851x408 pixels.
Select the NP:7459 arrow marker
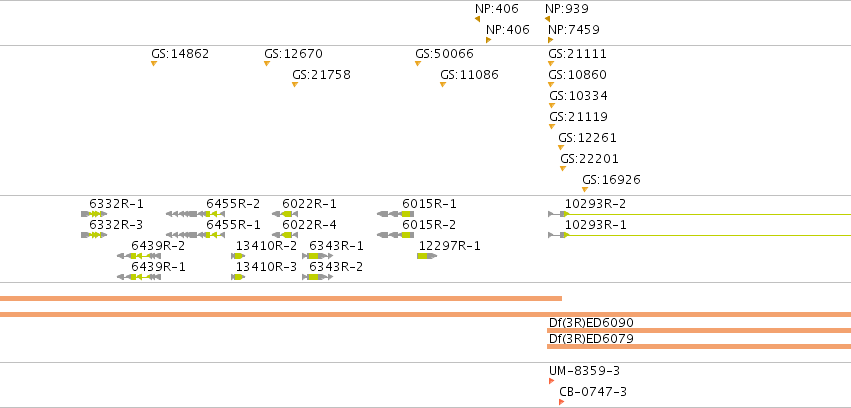[550, 40]
